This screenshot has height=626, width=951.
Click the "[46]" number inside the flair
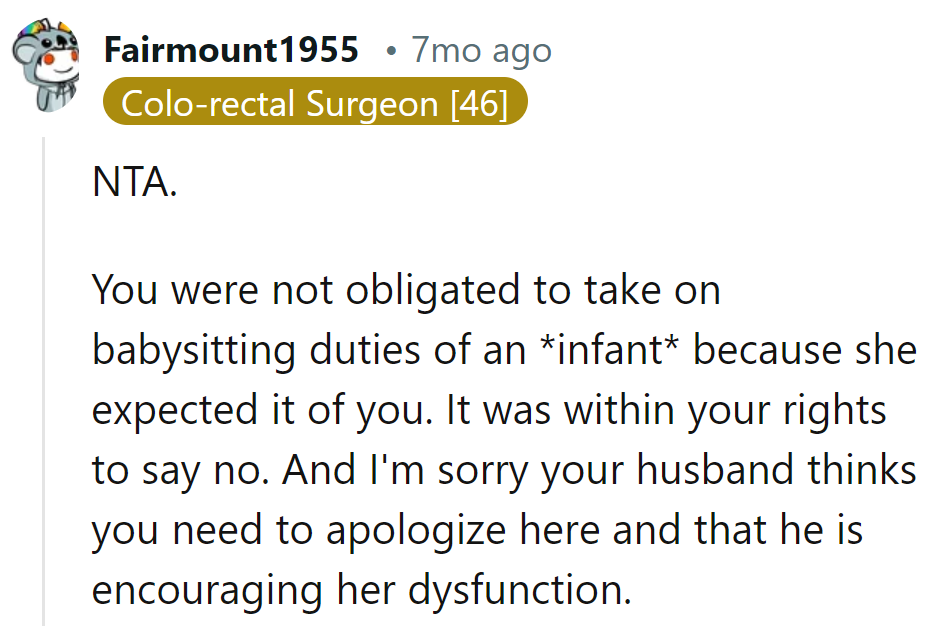pyautogui.click(x=480, y=103)
